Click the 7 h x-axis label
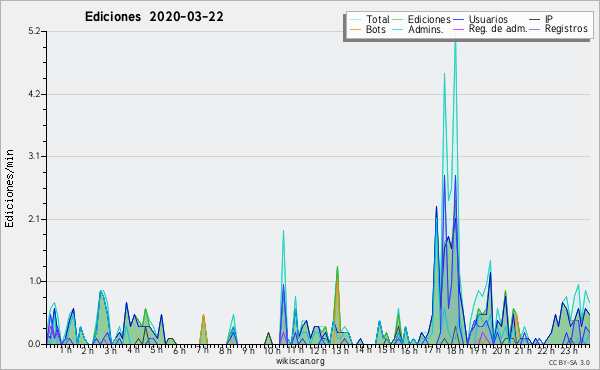Screen dimensions: 600x370 (x=202, y=350)
